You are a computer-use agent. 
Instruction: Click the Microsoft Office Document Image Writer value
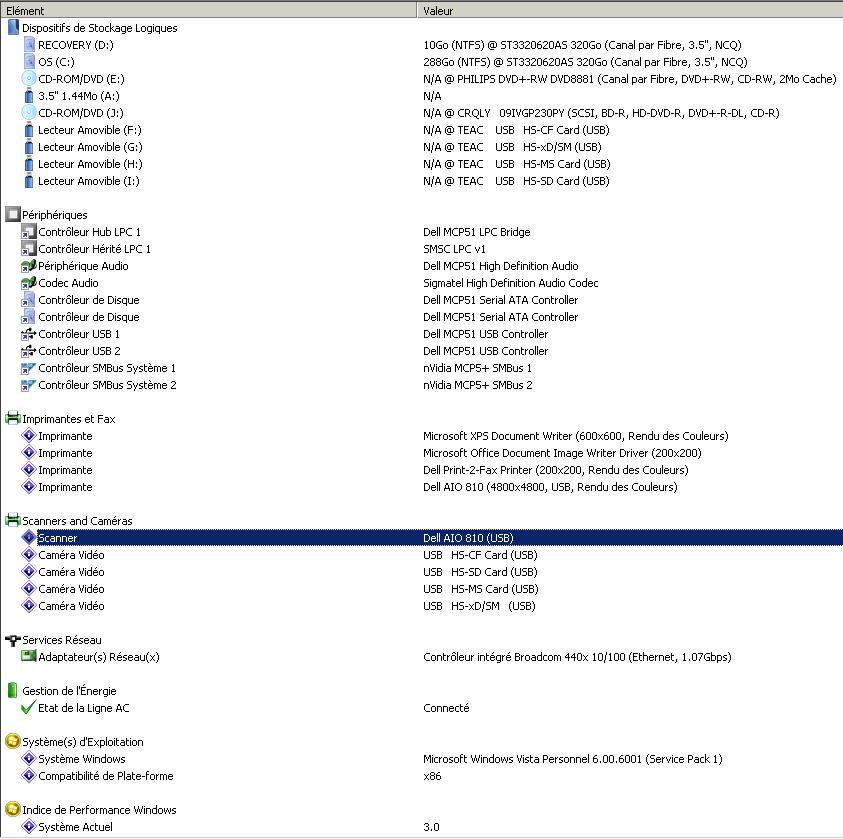[x=562, y=453]
